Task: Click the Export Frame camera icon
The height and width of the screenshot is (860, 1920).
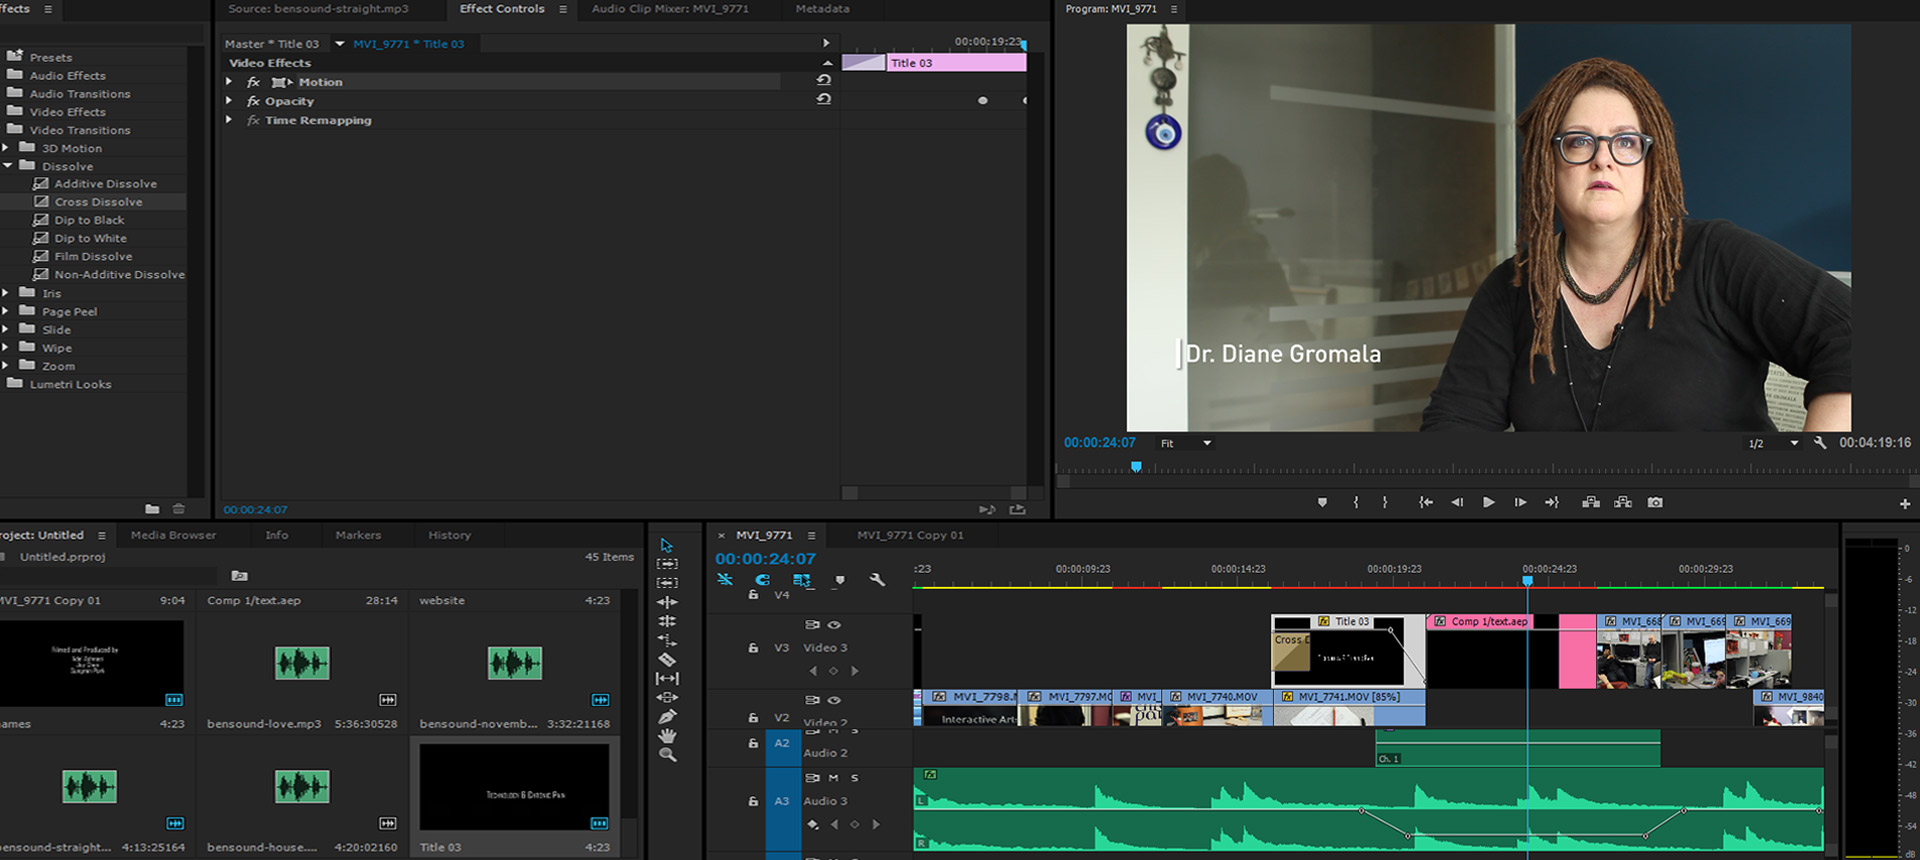Action: [x=1655, y=502]
